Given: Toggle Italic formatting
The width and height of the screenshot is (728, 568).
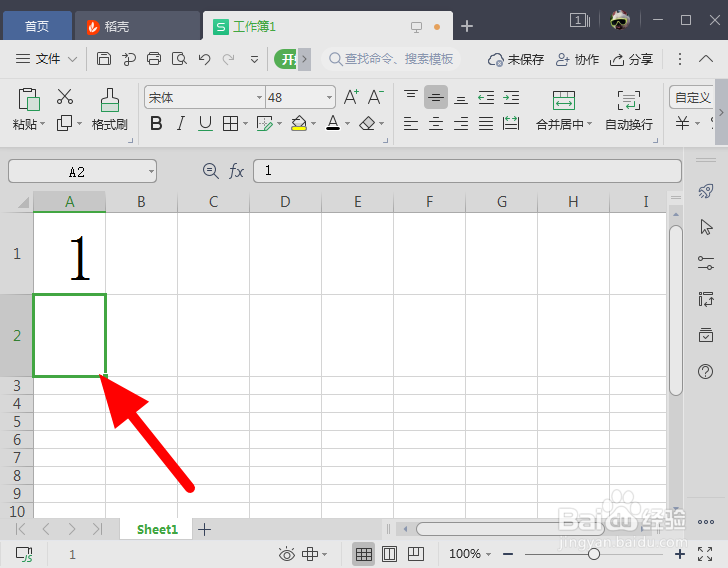Looking at the screenshot, I should pos(181,124).
